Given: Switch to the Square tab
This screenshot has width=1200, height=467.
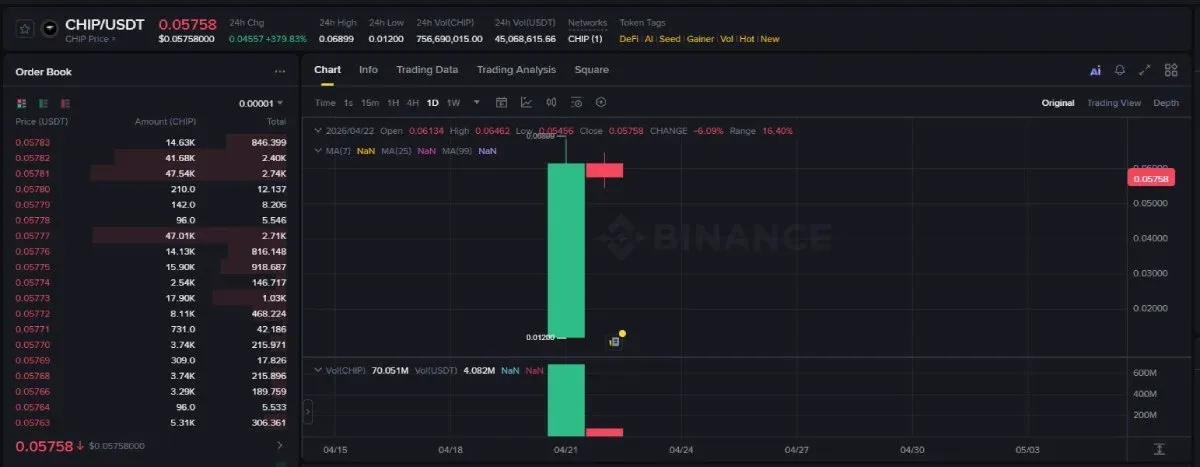Looking at the screenshot, I should point(591,70).
